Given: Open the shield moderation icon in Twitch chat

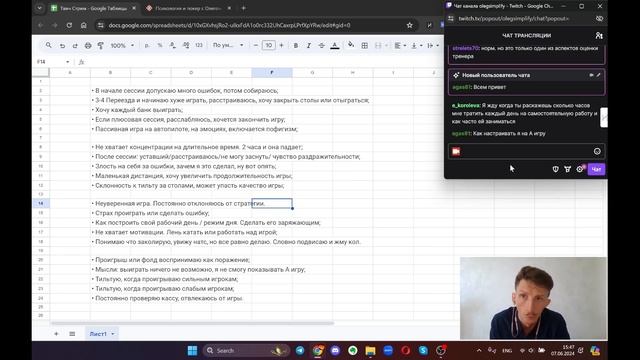Looking at the screenshot, I should tap(556, 169).
